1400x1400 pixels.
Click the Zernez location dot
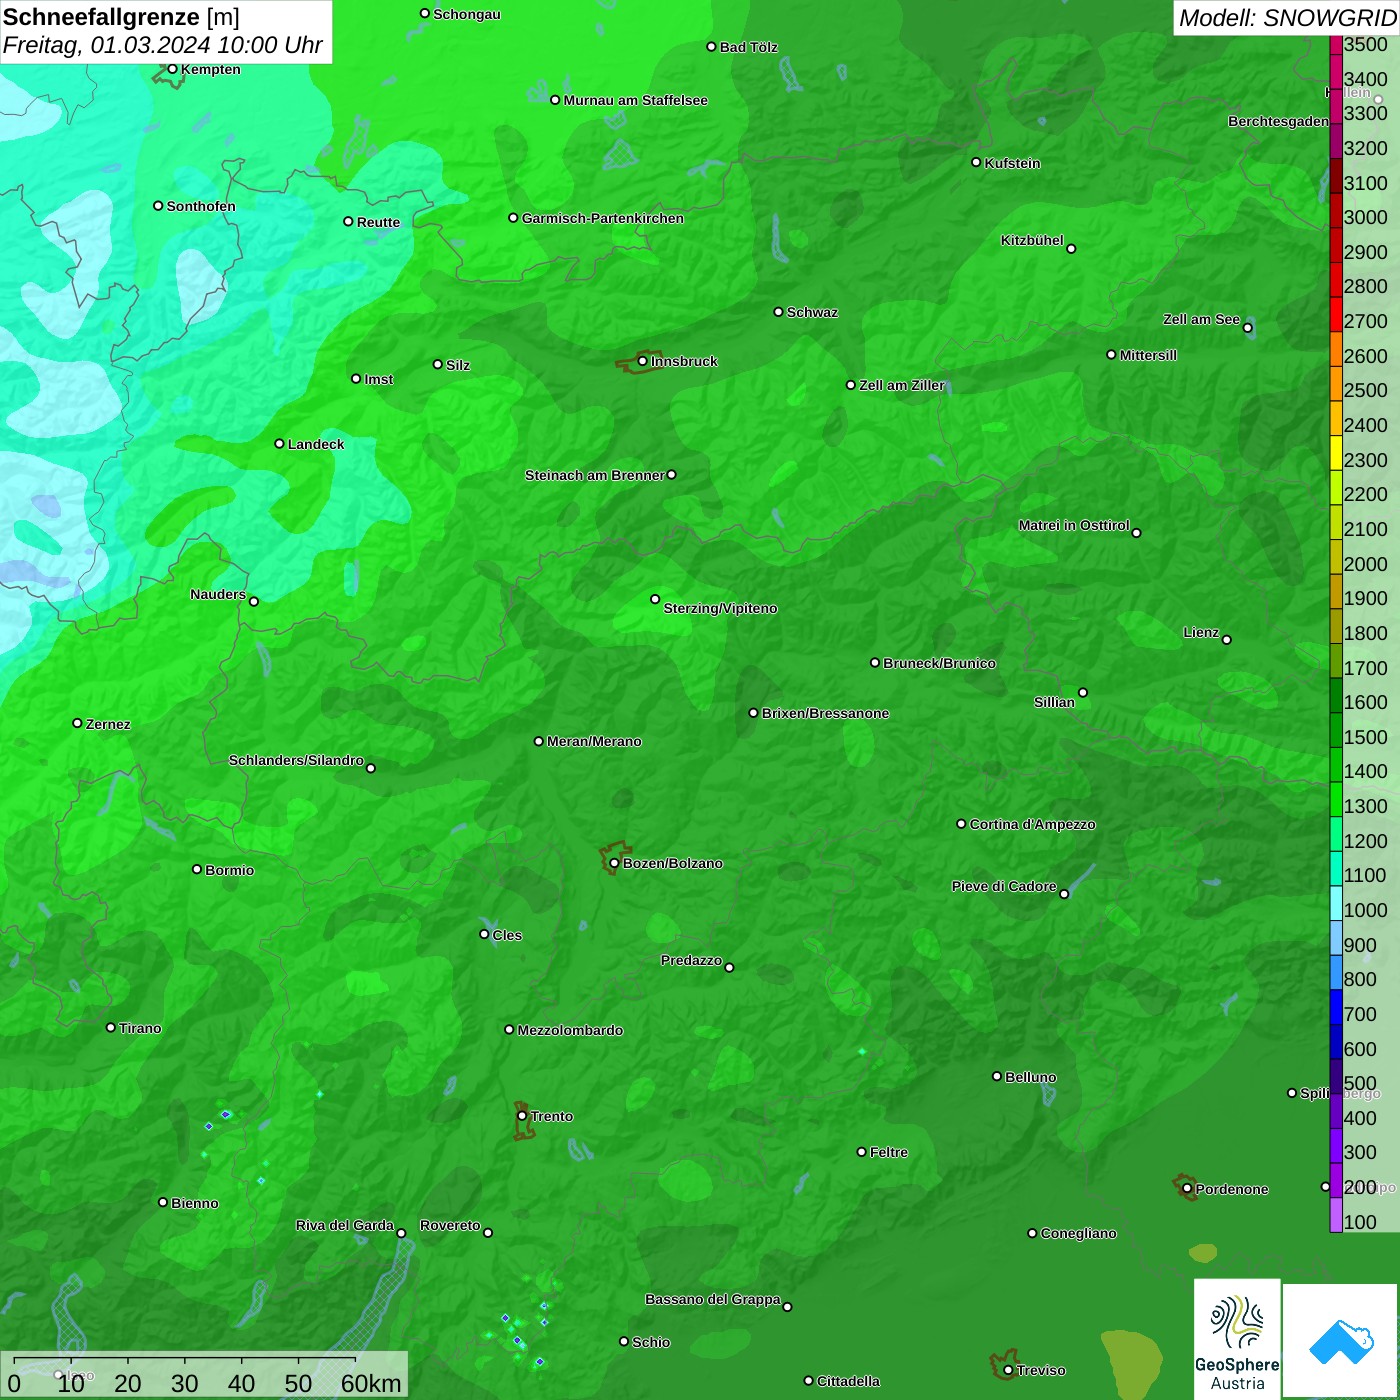[x=77, y=723]
